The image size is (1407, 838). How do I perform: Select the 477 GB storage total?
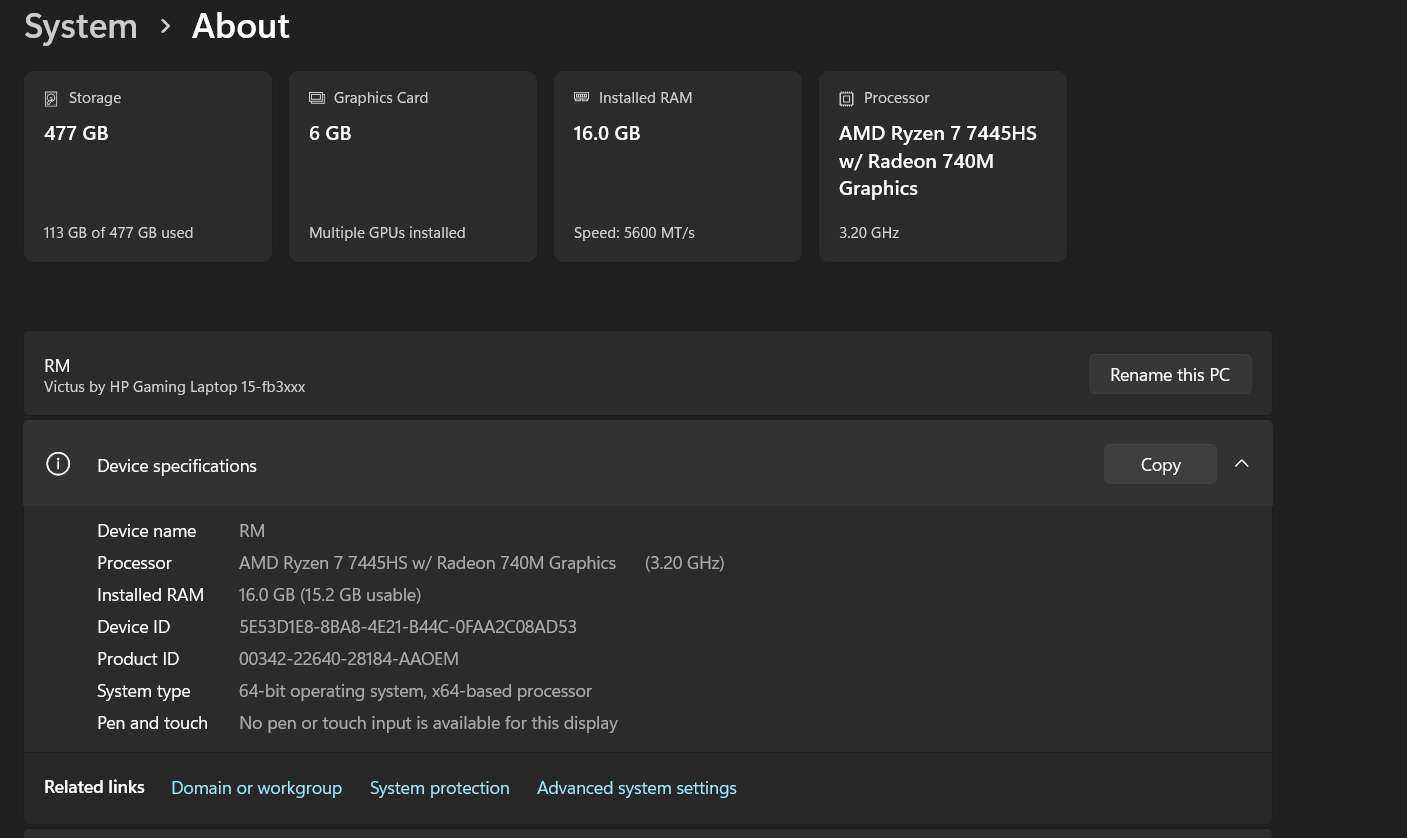[x=76, y=133]
